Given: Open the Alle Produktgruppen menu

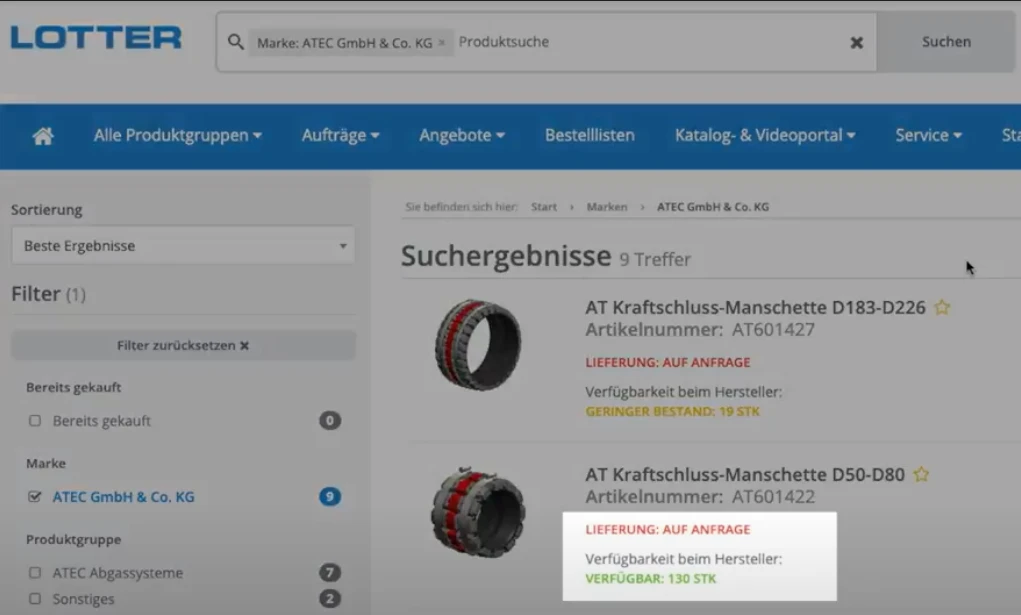Looking at the screenshot, I should click(177, 136).
